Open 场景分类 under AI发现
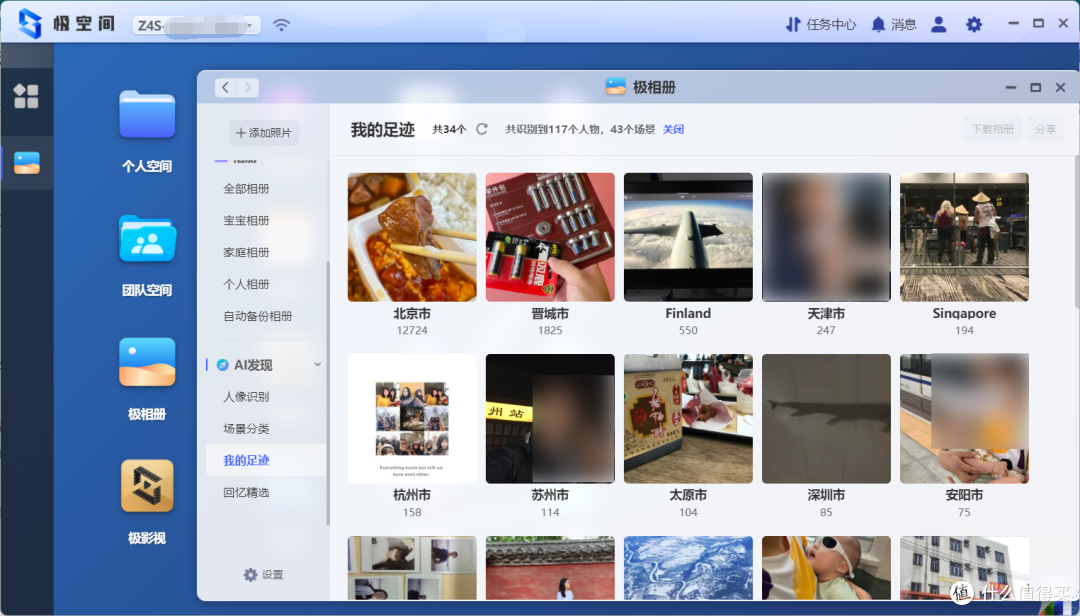The image size is (1080, 616). point(246,428)
